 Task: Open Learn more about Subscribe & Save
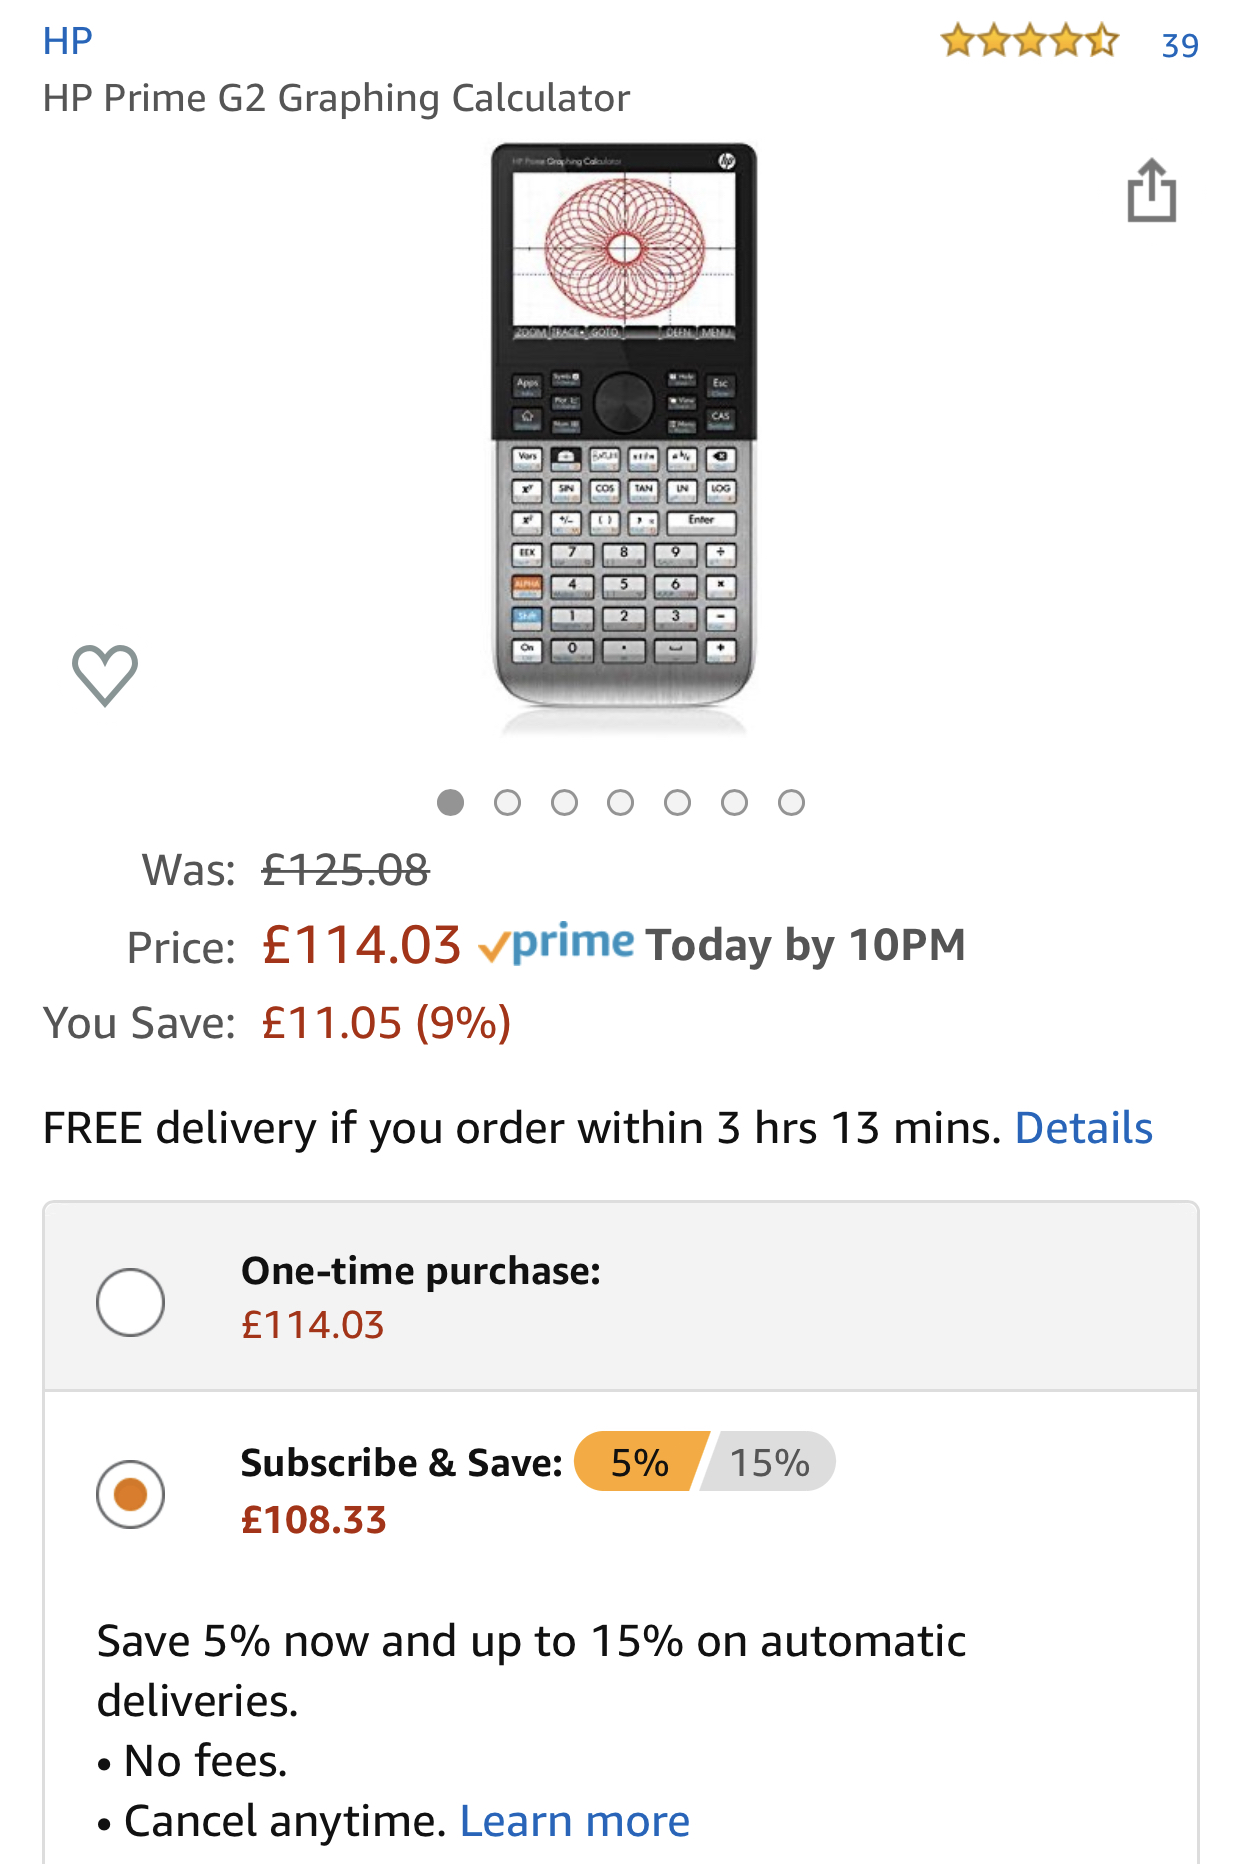[574, 1821]
